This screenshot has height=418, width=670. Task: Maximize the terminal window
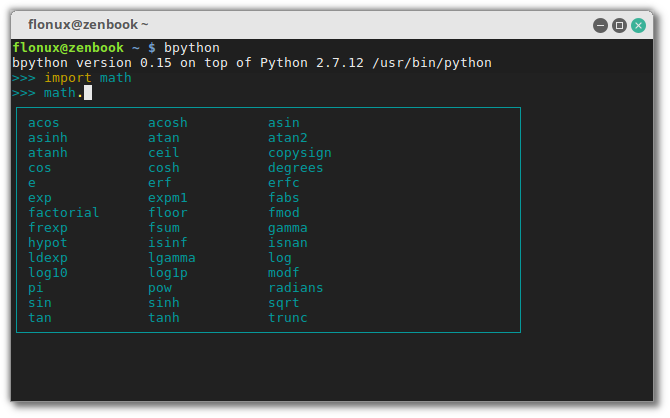619,26
